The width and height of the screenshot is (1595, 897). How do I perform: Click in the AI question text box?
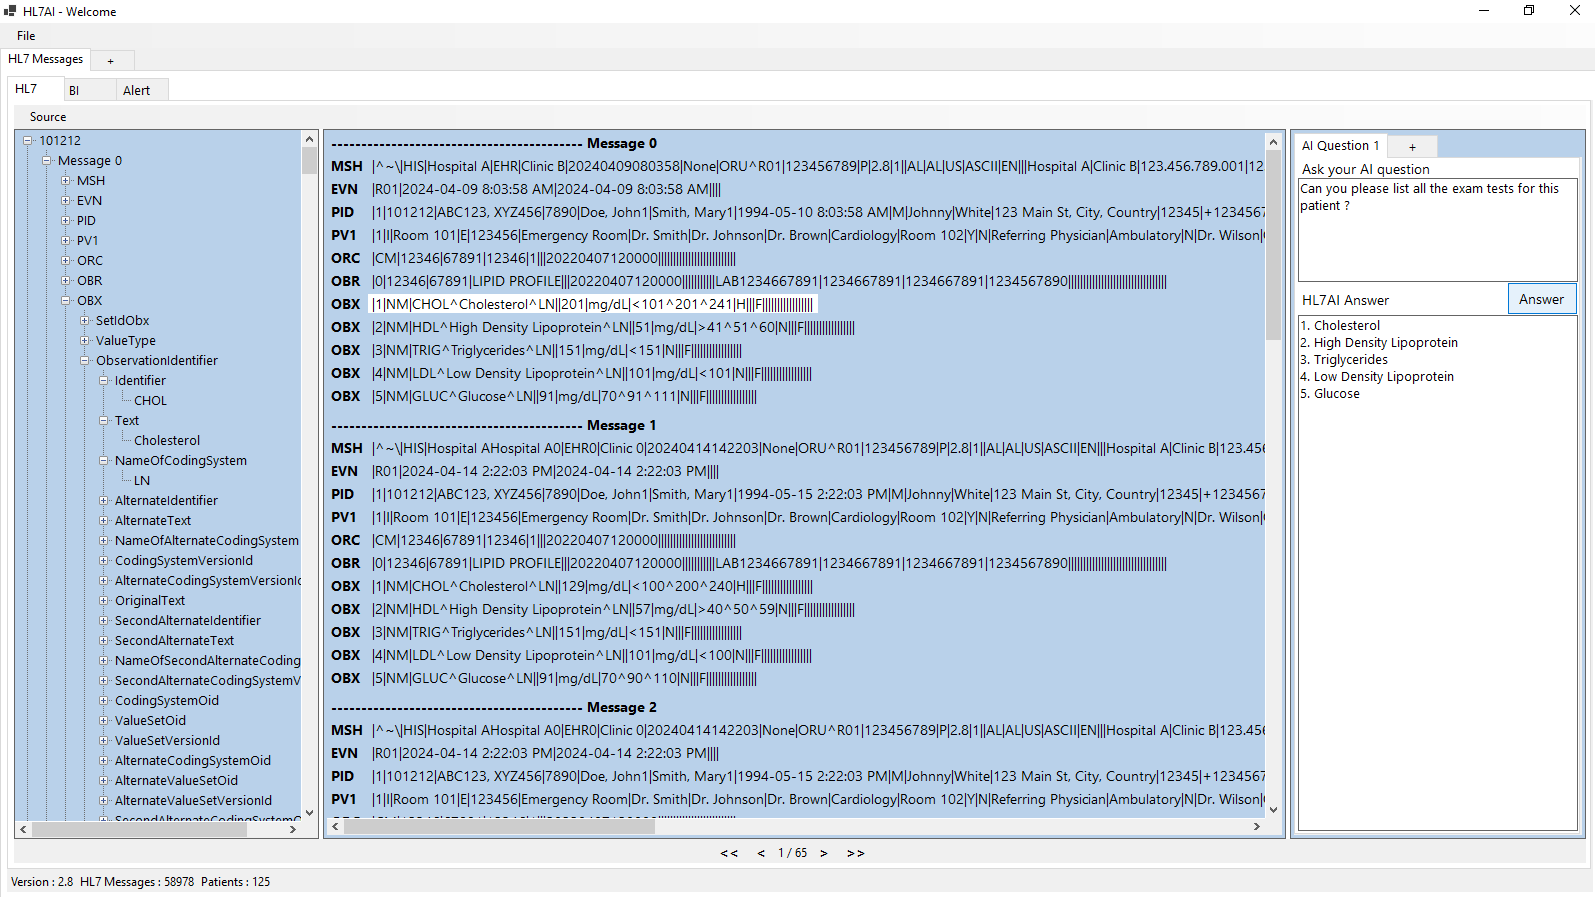click(1437, 230)
